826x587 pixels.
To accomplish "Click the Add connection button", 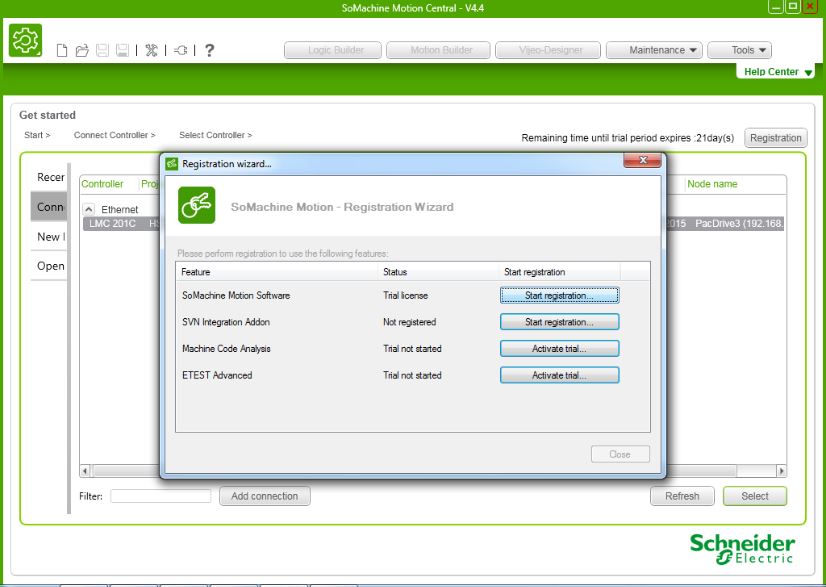I will point(264,496).
